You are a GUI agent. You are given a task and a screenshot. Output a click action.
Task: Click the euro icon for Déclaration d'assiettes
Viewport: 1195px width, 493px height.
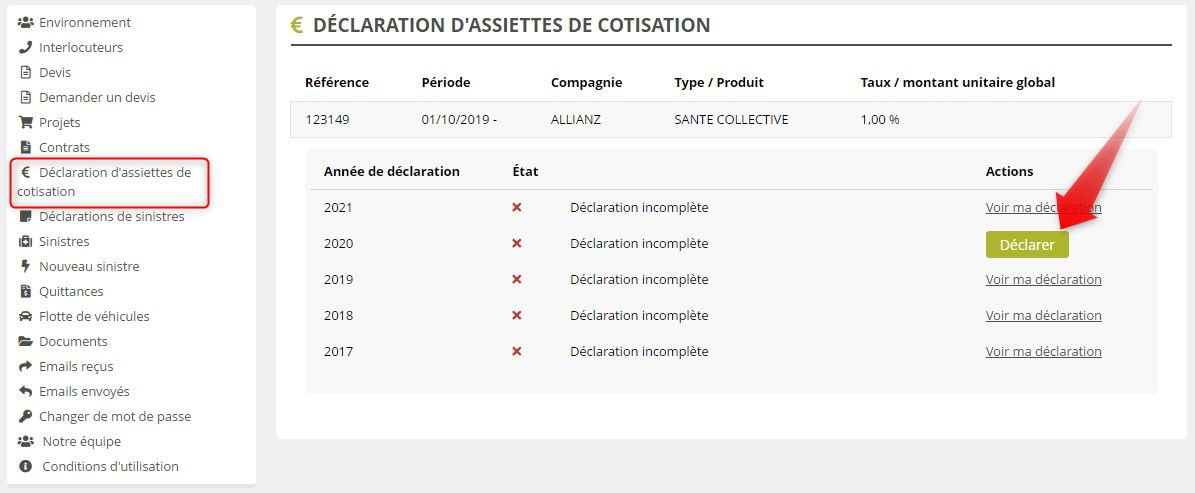click(26, 172)
